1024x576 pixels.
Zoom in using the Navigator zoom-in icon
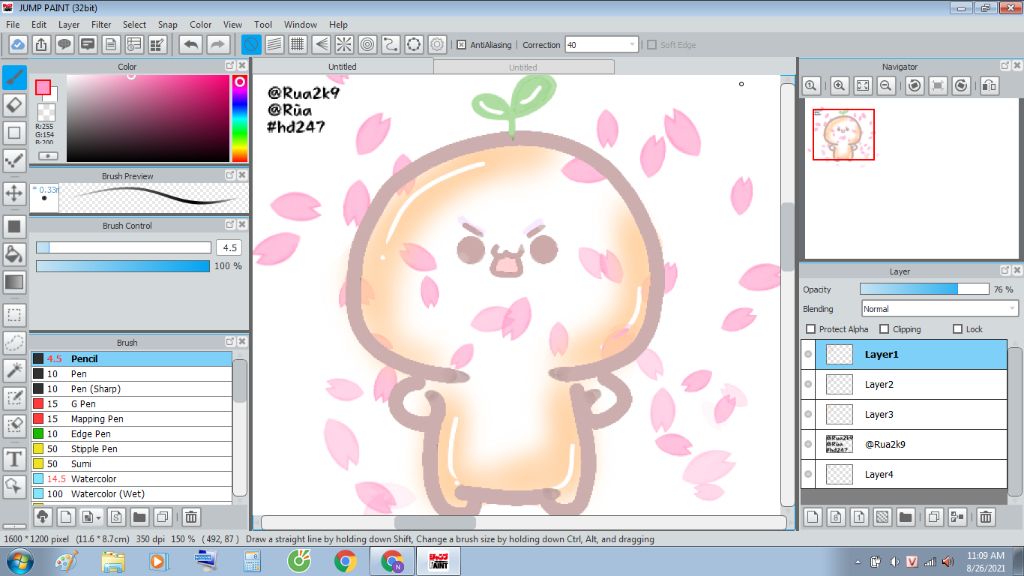click(839, 86)
